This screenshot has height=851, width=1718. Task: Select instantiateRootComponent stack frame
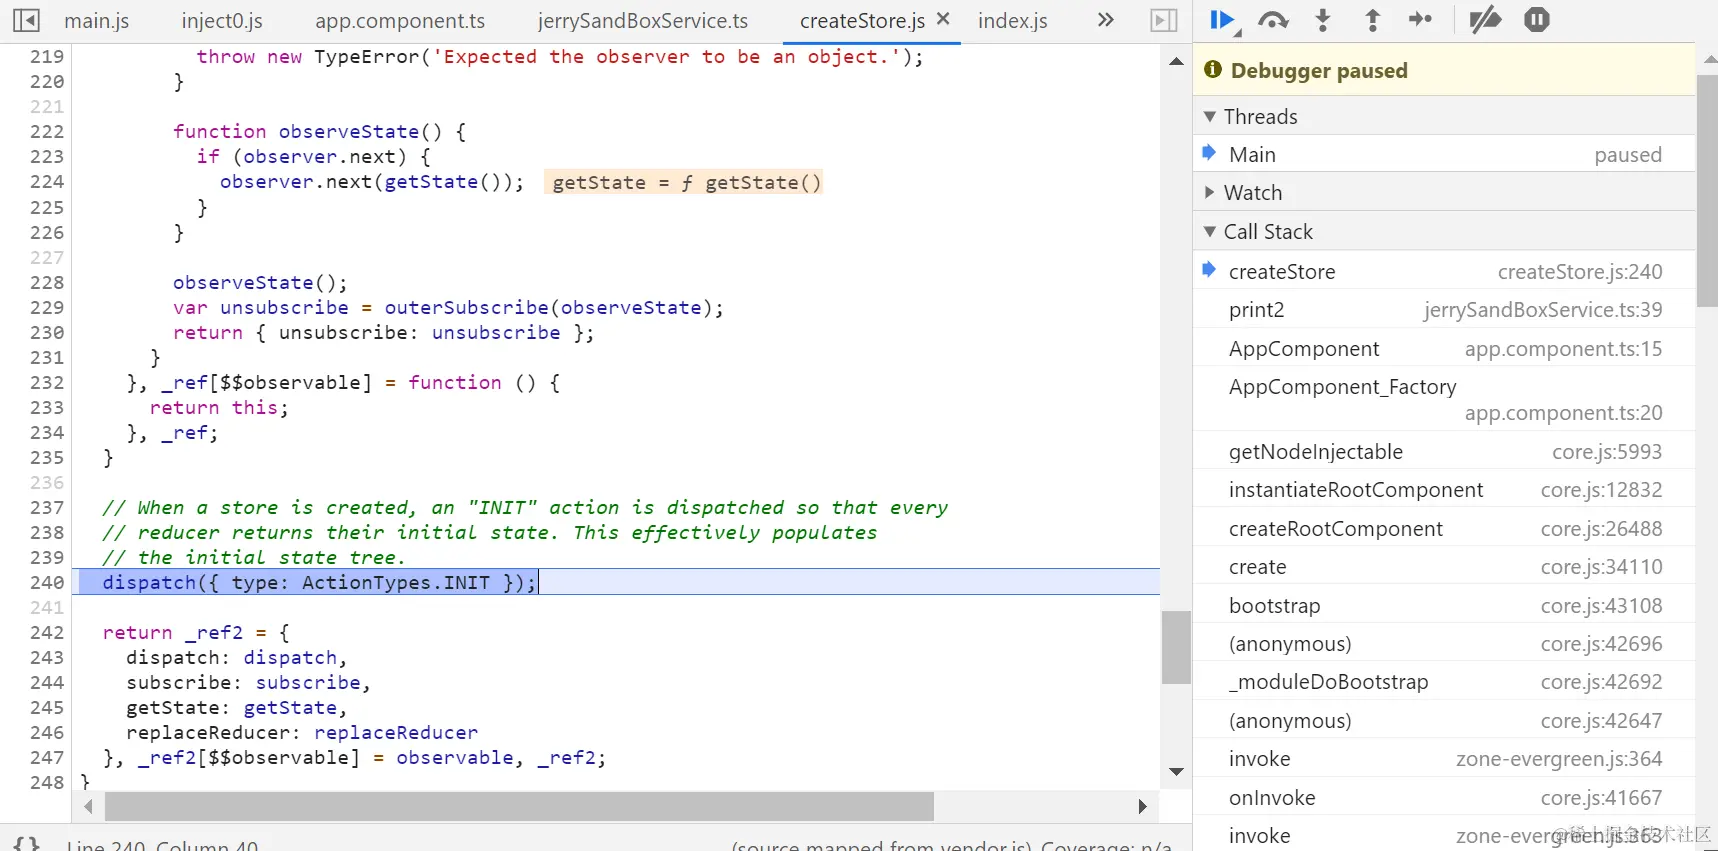(1444, 490)
